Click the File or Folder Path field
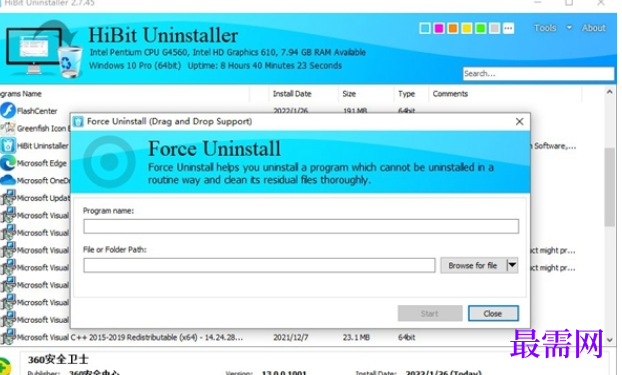622x375 pixels. point(259,265)
